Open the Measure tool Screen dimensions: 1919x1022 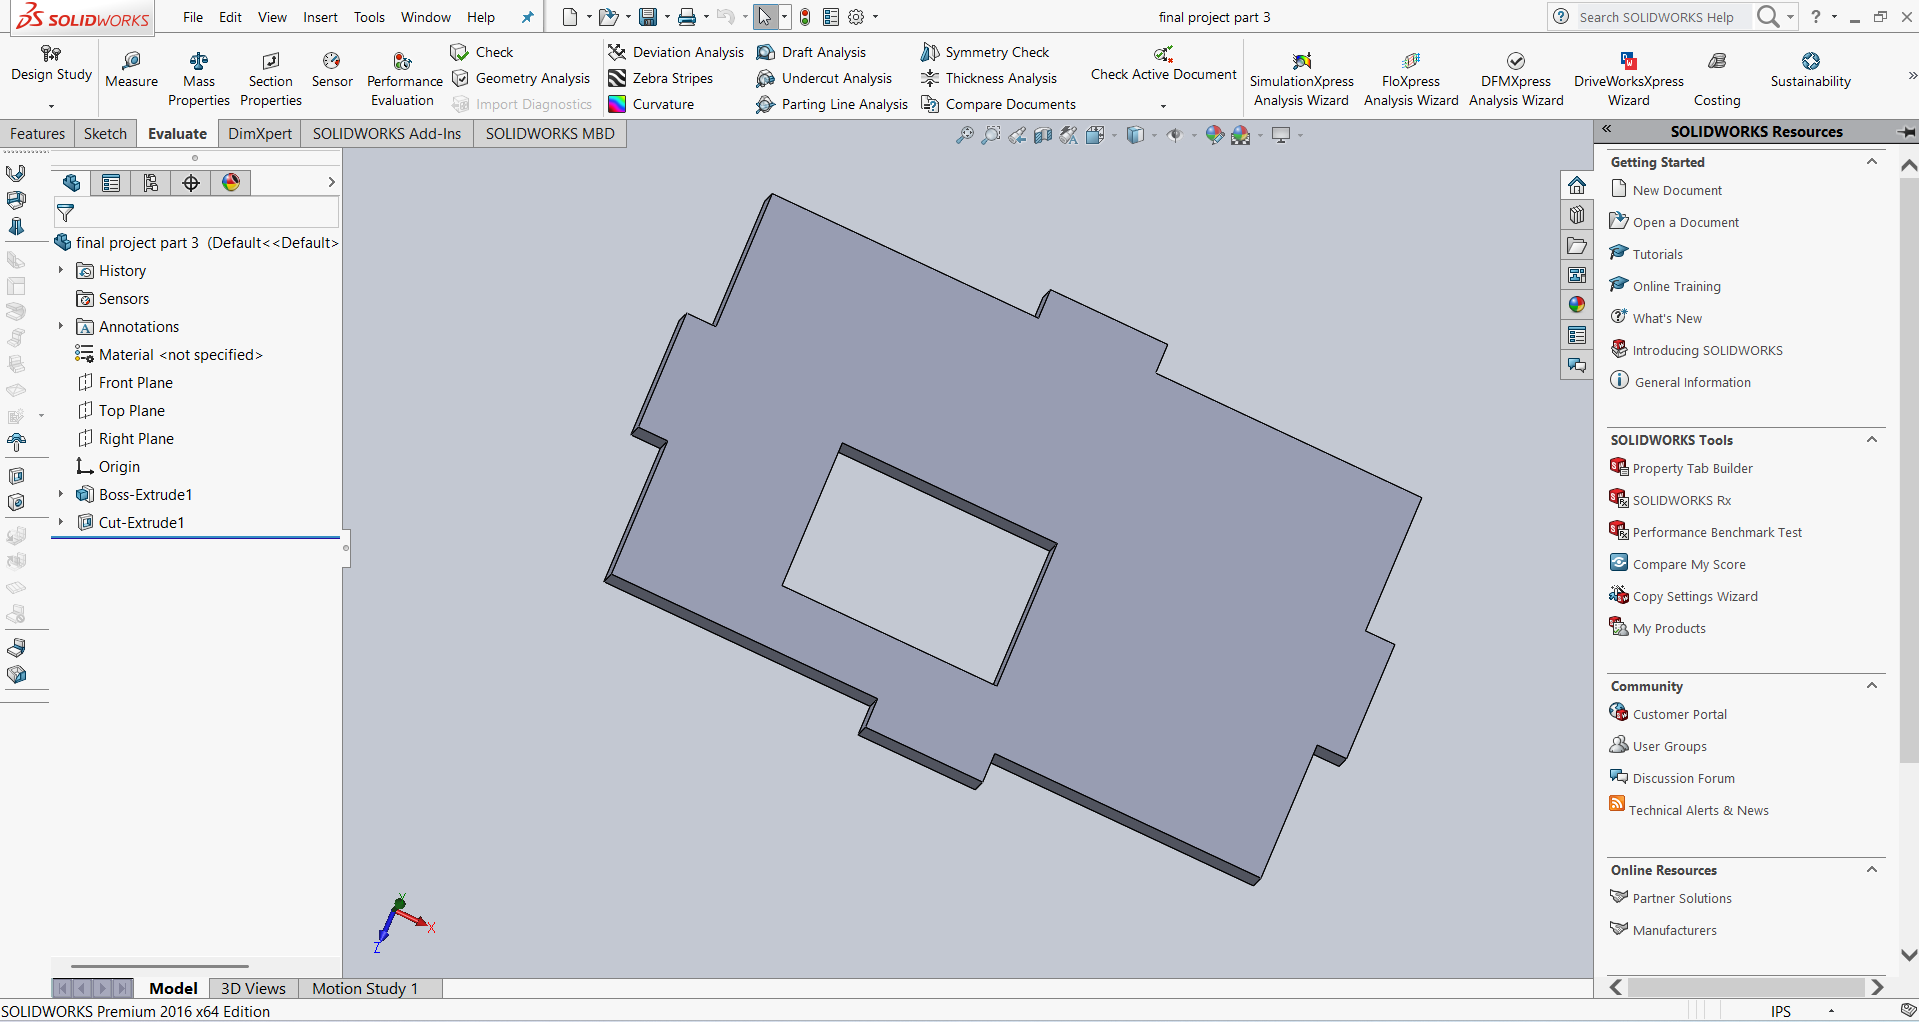131,70
